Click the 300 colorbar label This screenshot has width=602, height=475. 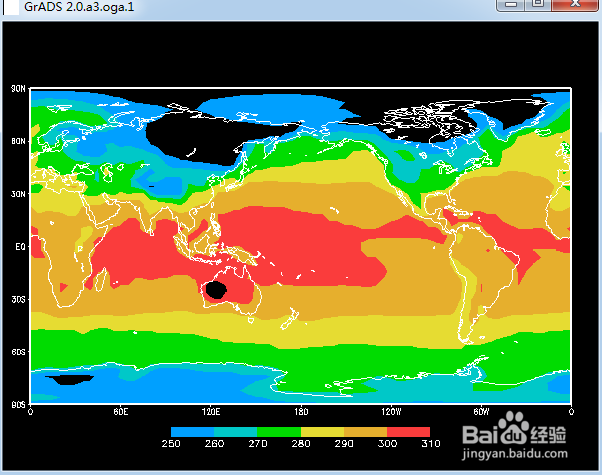pos(387,444)
